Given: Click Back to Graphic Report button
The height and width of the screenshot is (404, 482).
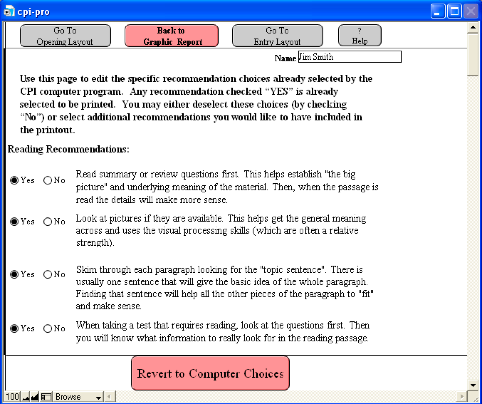Looking at the screenshot, I should coord(172,36).
